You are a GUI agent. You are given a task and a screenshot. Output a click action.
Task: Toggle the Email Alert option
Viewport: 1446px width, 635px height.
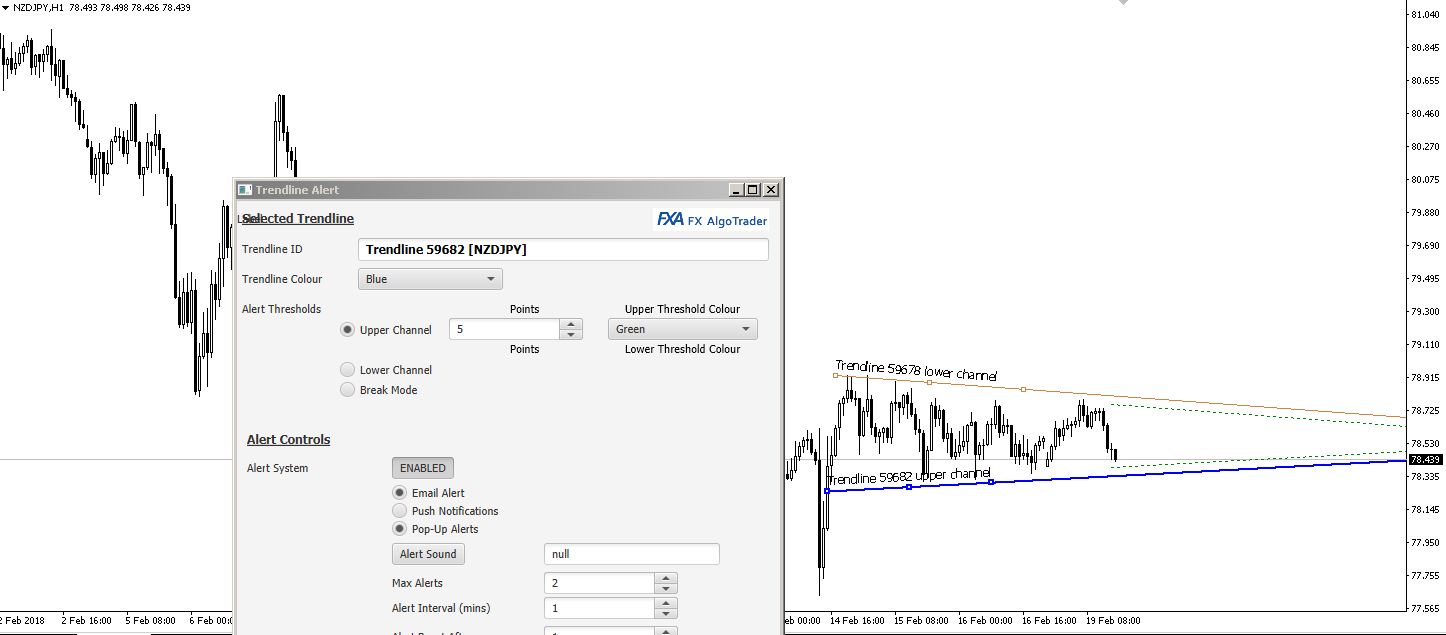[400, 493]
